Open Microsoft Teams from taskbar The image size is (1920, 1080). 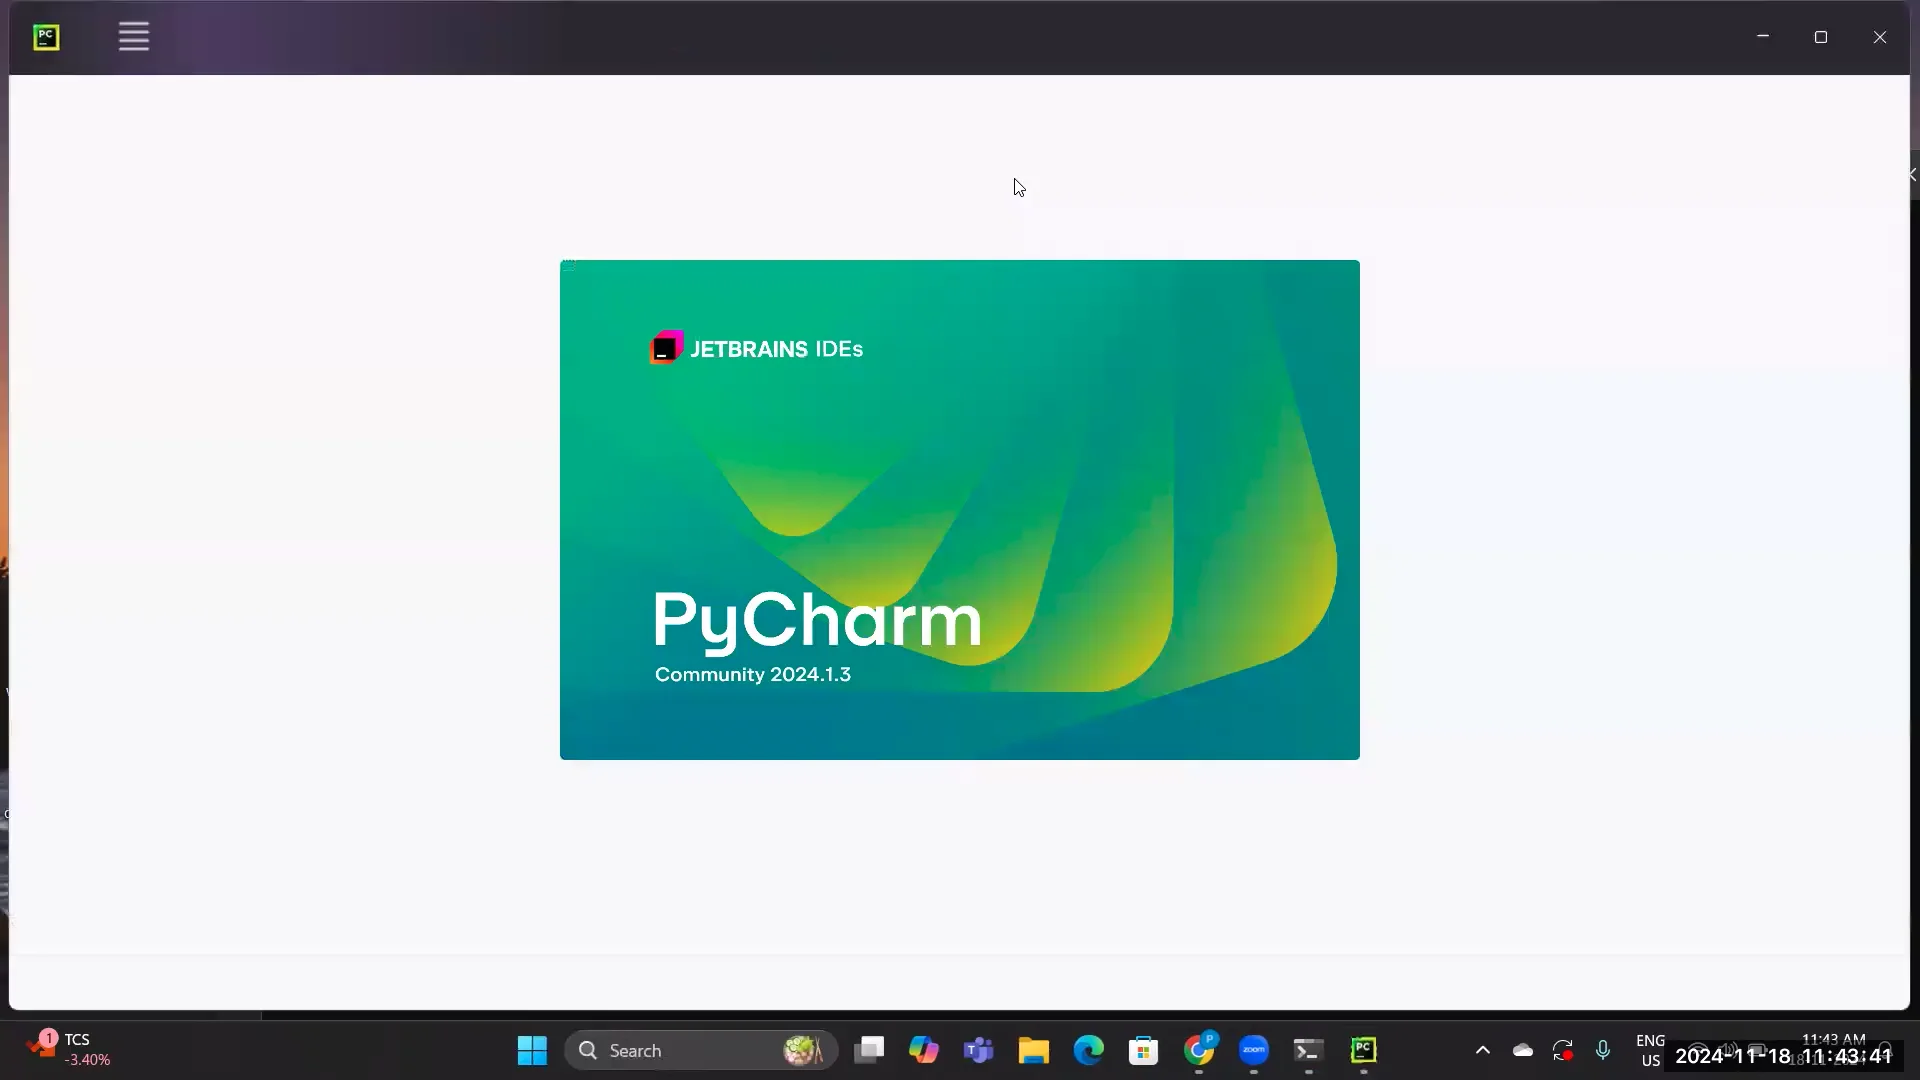[978, 1050]
